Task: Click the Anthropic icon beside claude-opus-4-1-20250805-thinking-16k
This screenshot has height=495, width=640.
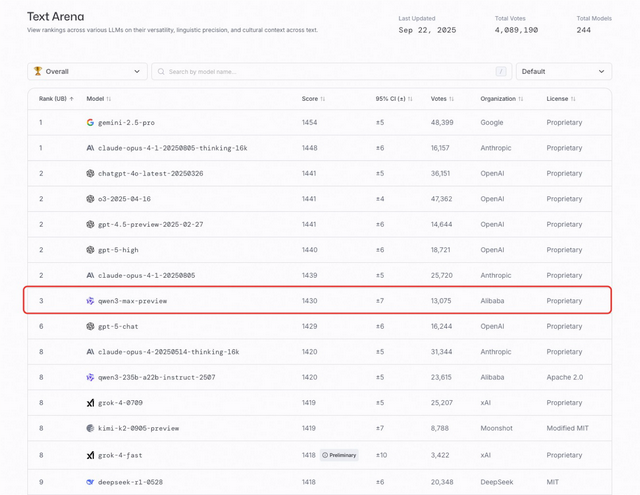Action: 90,148
